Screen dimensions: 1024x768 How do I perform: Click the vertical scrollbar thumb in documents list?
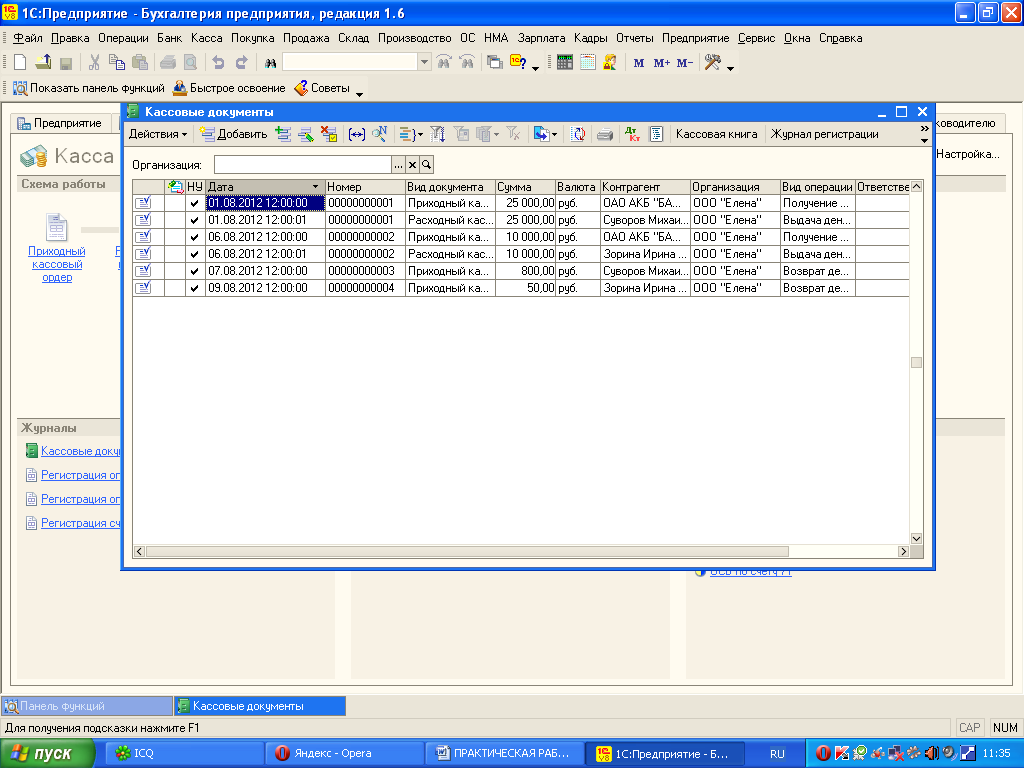click(x=916, y=362)
